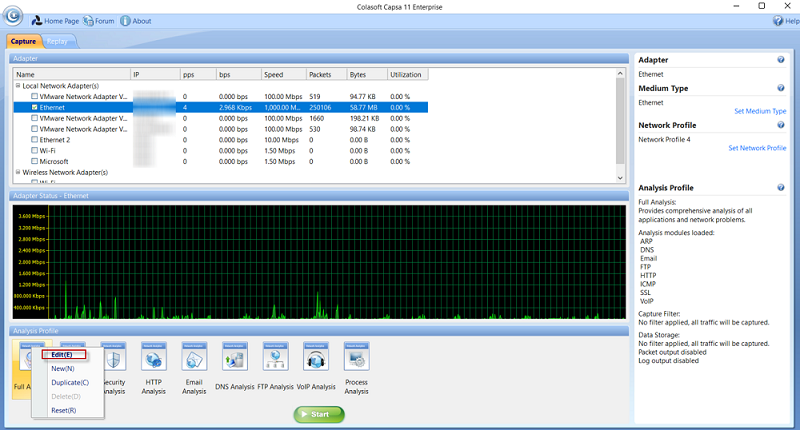Click the 94.77 KB bytes cell
The image size is (800, 430).
pyautogui.click(x=363, y=96)
